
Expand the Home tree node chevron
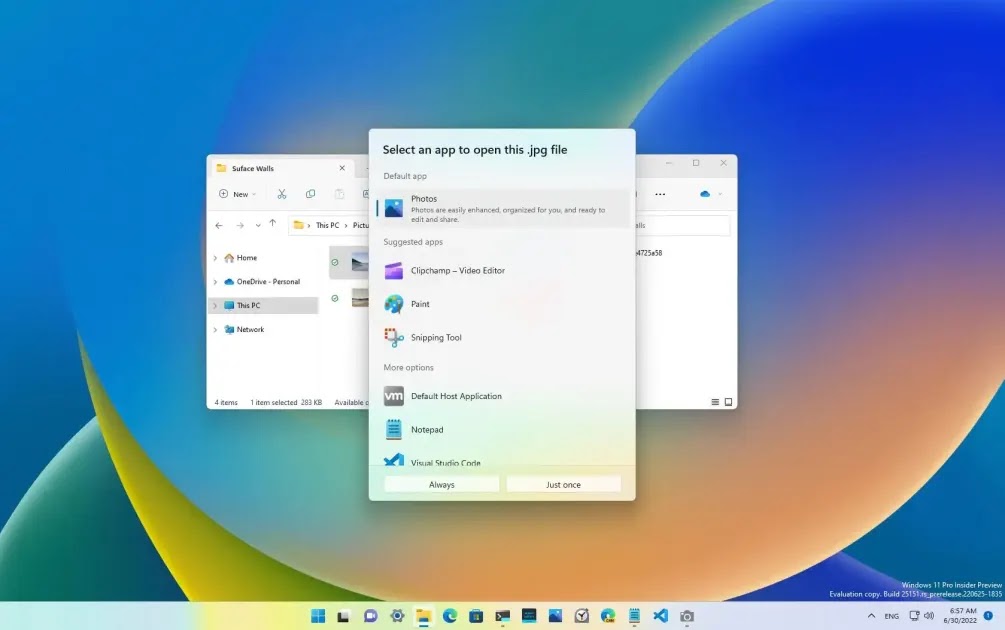215,258
